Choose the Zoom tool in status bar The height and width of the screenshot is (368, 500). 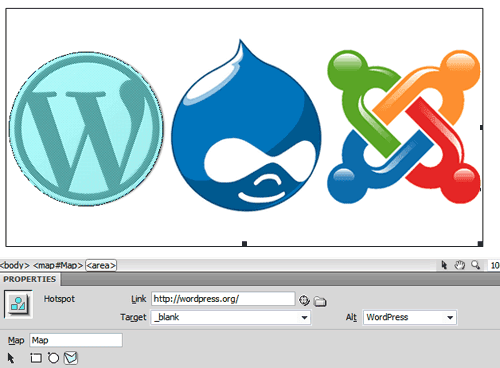point(476,265)
